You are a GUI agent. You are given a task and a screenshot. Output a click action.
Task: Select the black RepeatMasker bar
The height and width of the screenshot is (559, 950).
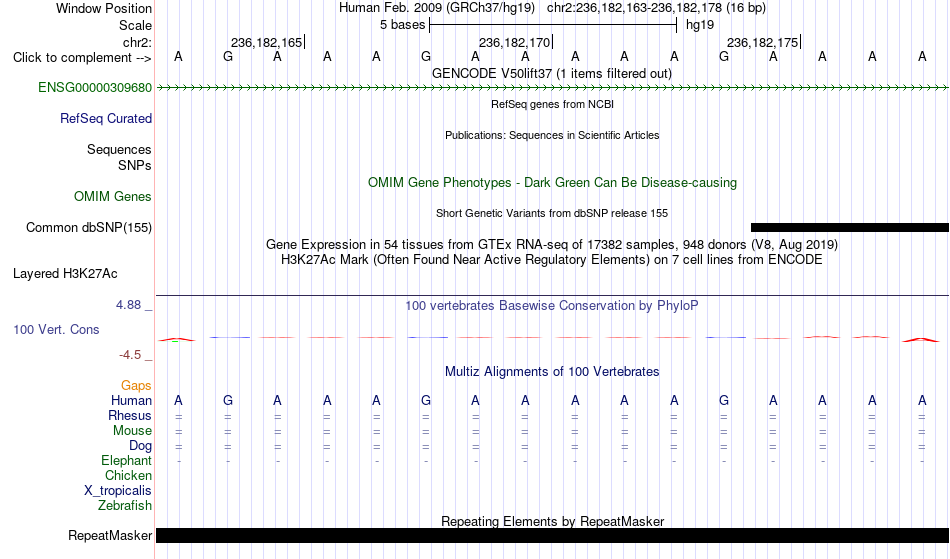click(x=552, y=535)
